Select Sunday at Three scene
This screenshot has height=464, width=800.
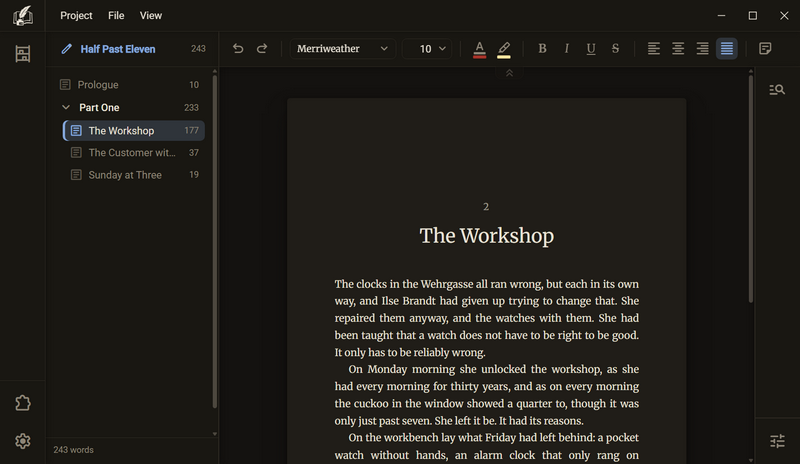134,175
